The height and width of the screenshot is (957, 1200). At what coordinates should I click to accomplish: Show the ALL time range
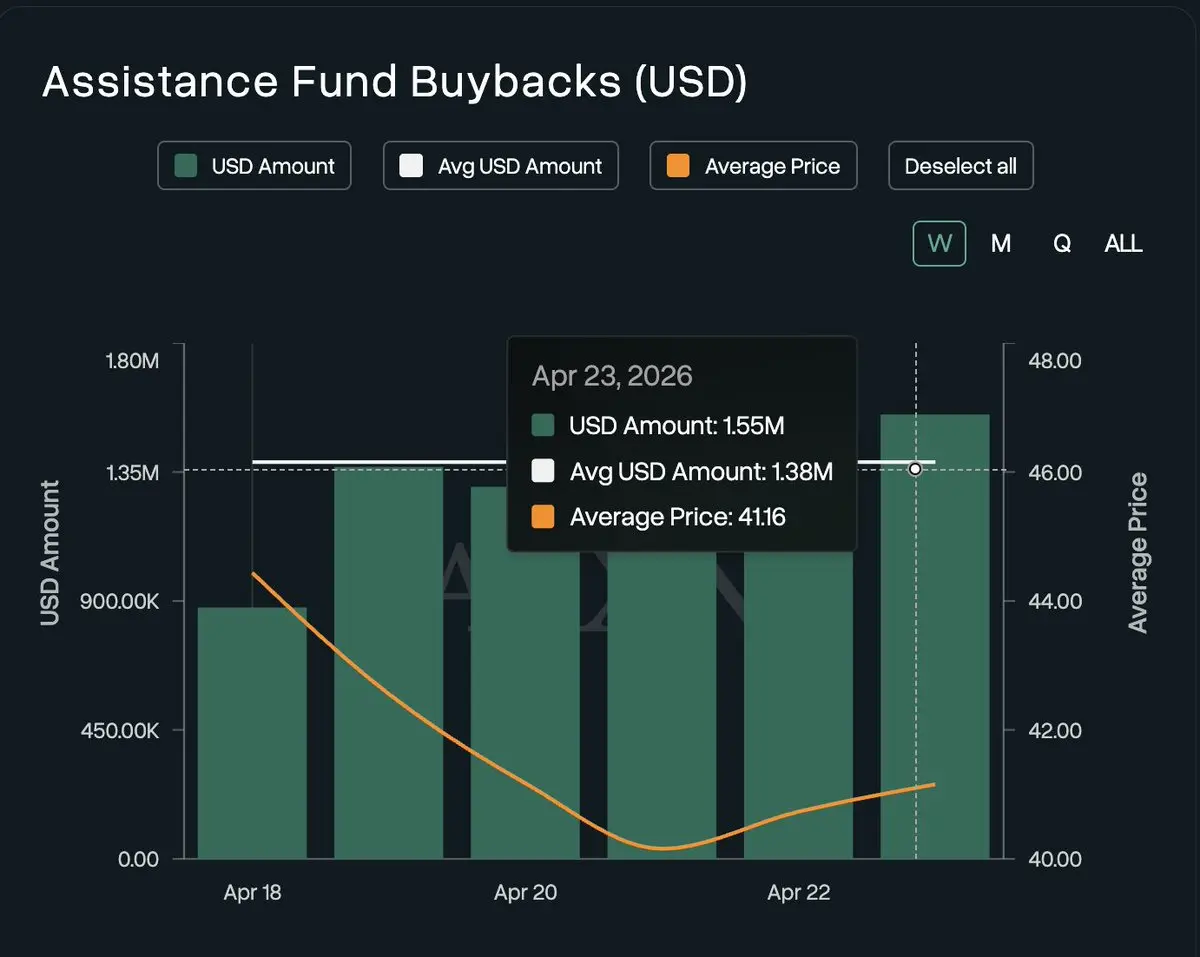point(1123,244)
